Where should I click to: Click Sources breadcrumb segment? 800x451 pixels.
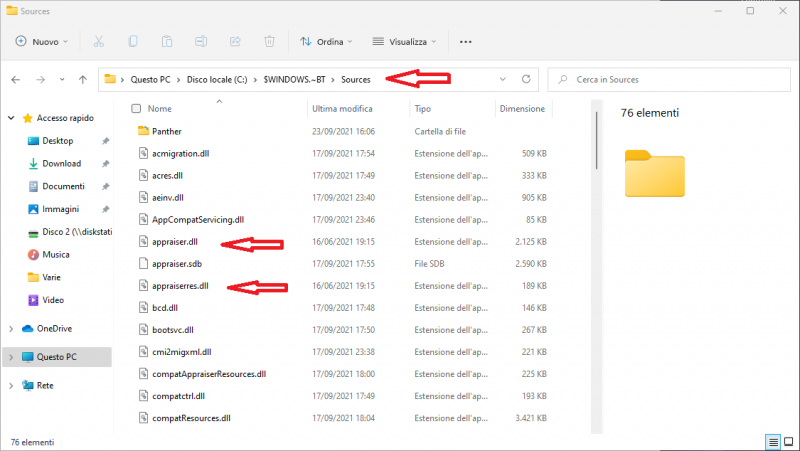[x=356, y=80]
